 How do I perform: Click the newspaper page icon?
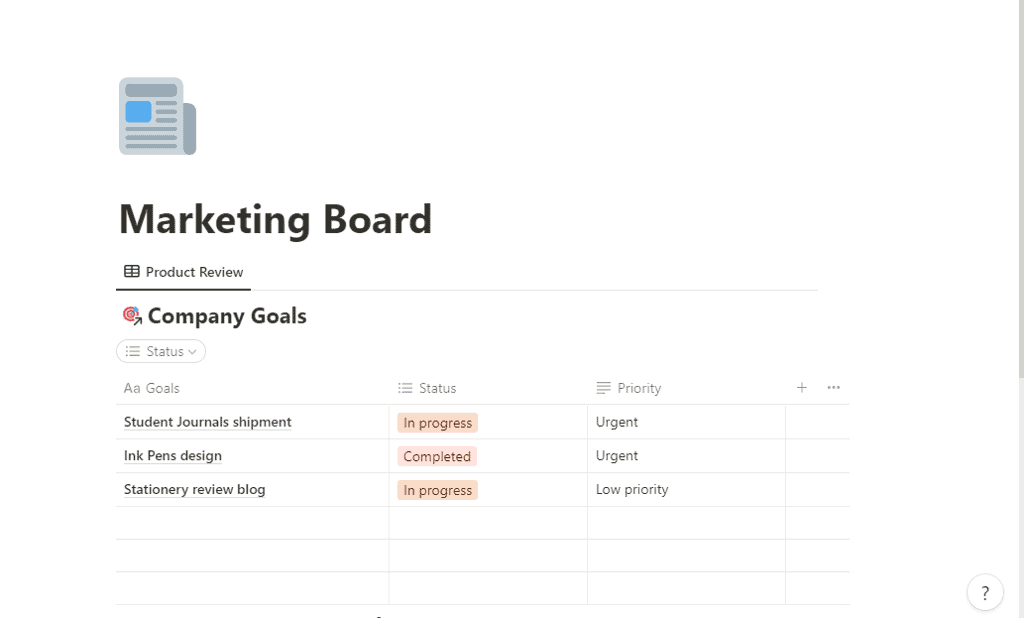(157, 116)
